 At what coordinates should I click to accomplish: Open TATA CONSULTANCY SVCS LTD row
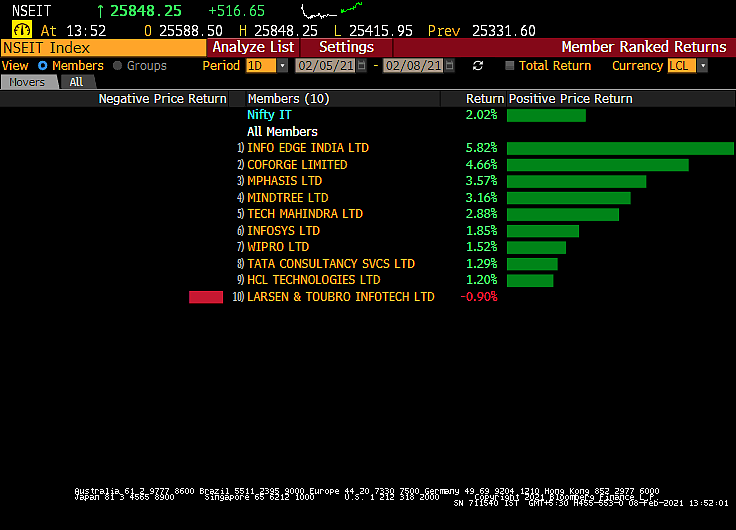(x=331, y=264)
